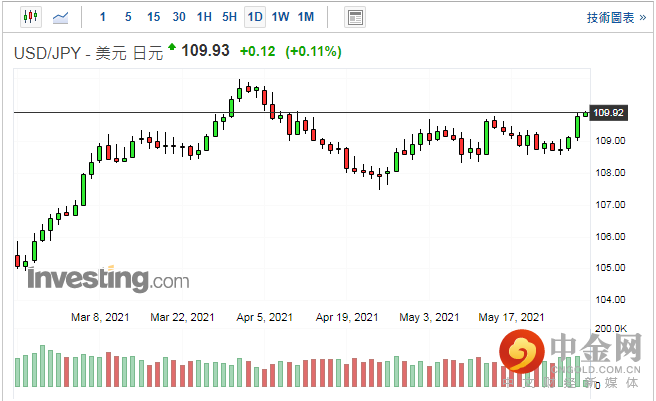
Task: Switch to the area chart type icon
Action: click(x=61, y=17)
